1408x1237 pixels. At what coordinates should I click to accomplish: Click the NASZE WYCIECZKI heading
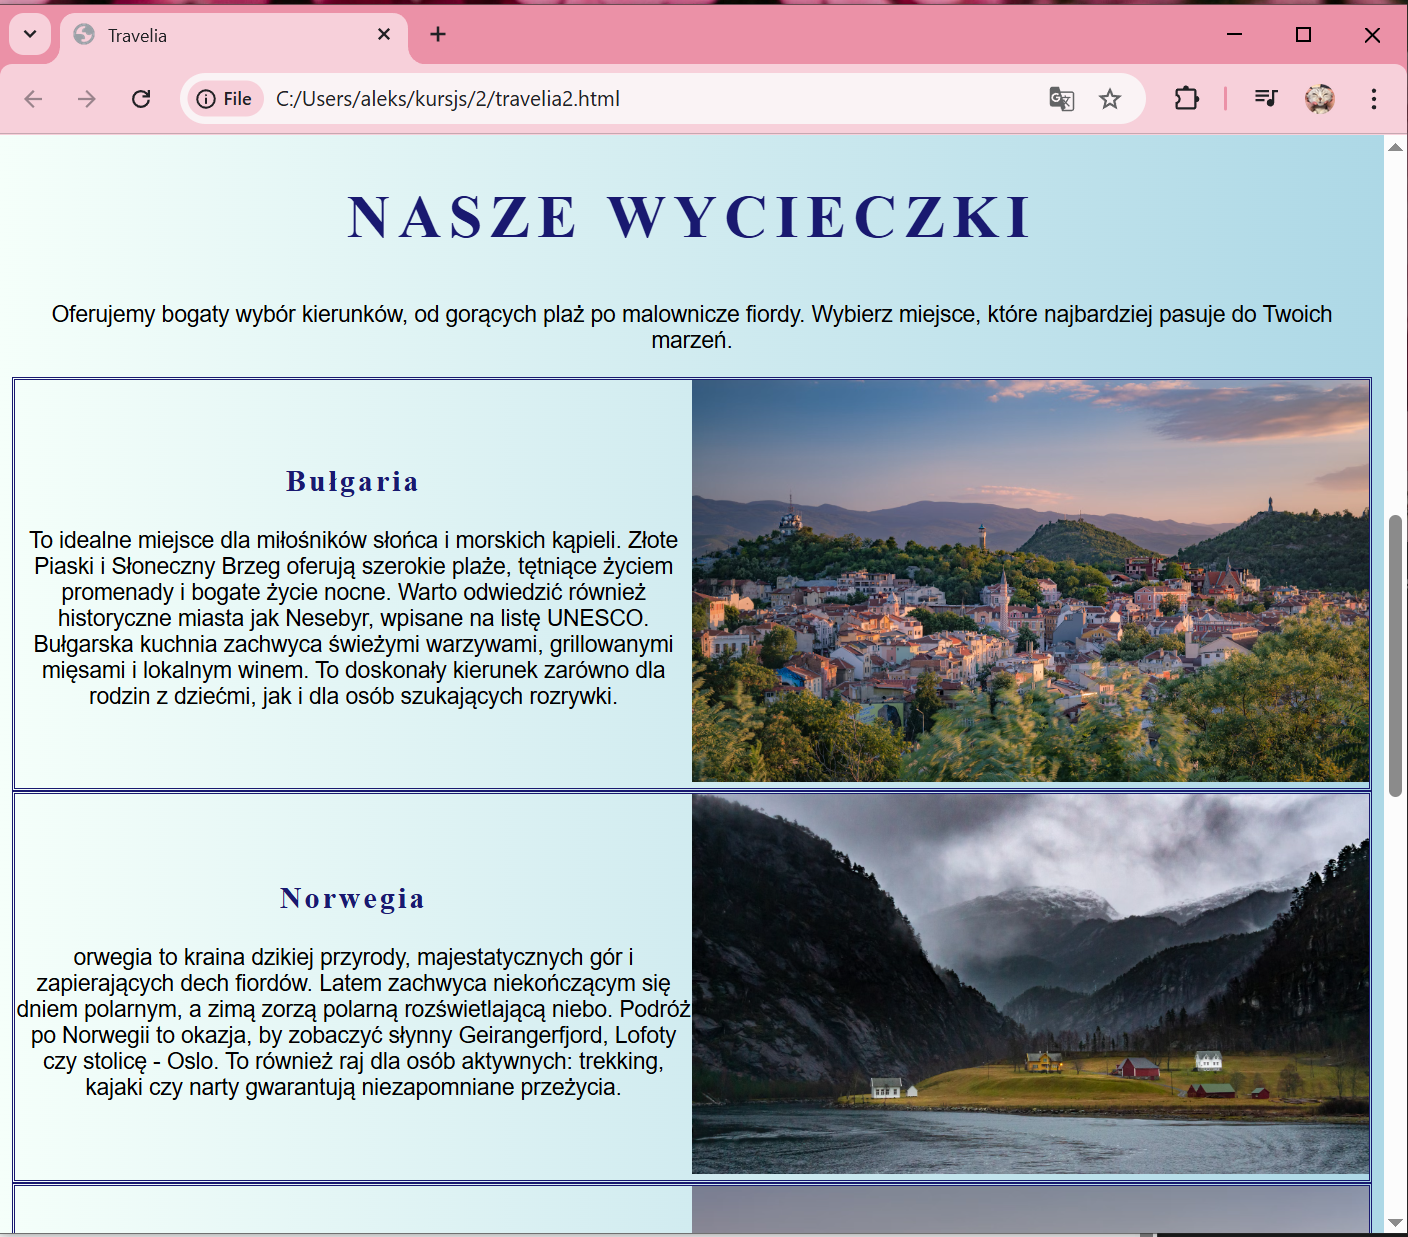coord(691,217)
